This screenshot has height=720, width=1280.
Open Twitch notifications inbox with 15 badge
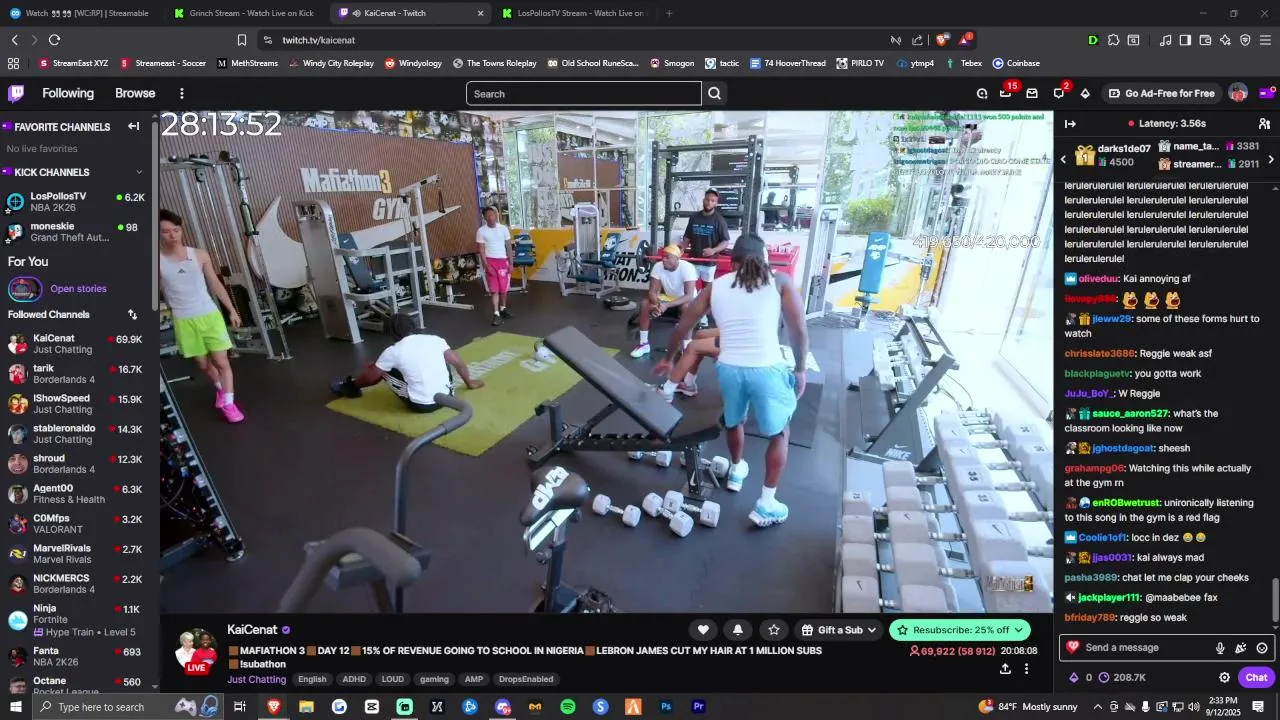[1006, 93]
